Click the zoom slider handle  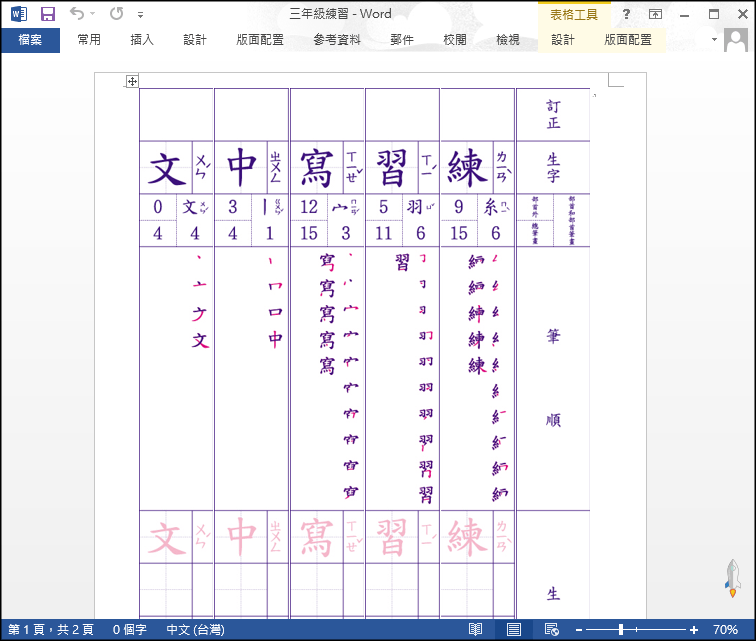coord(621,629)
